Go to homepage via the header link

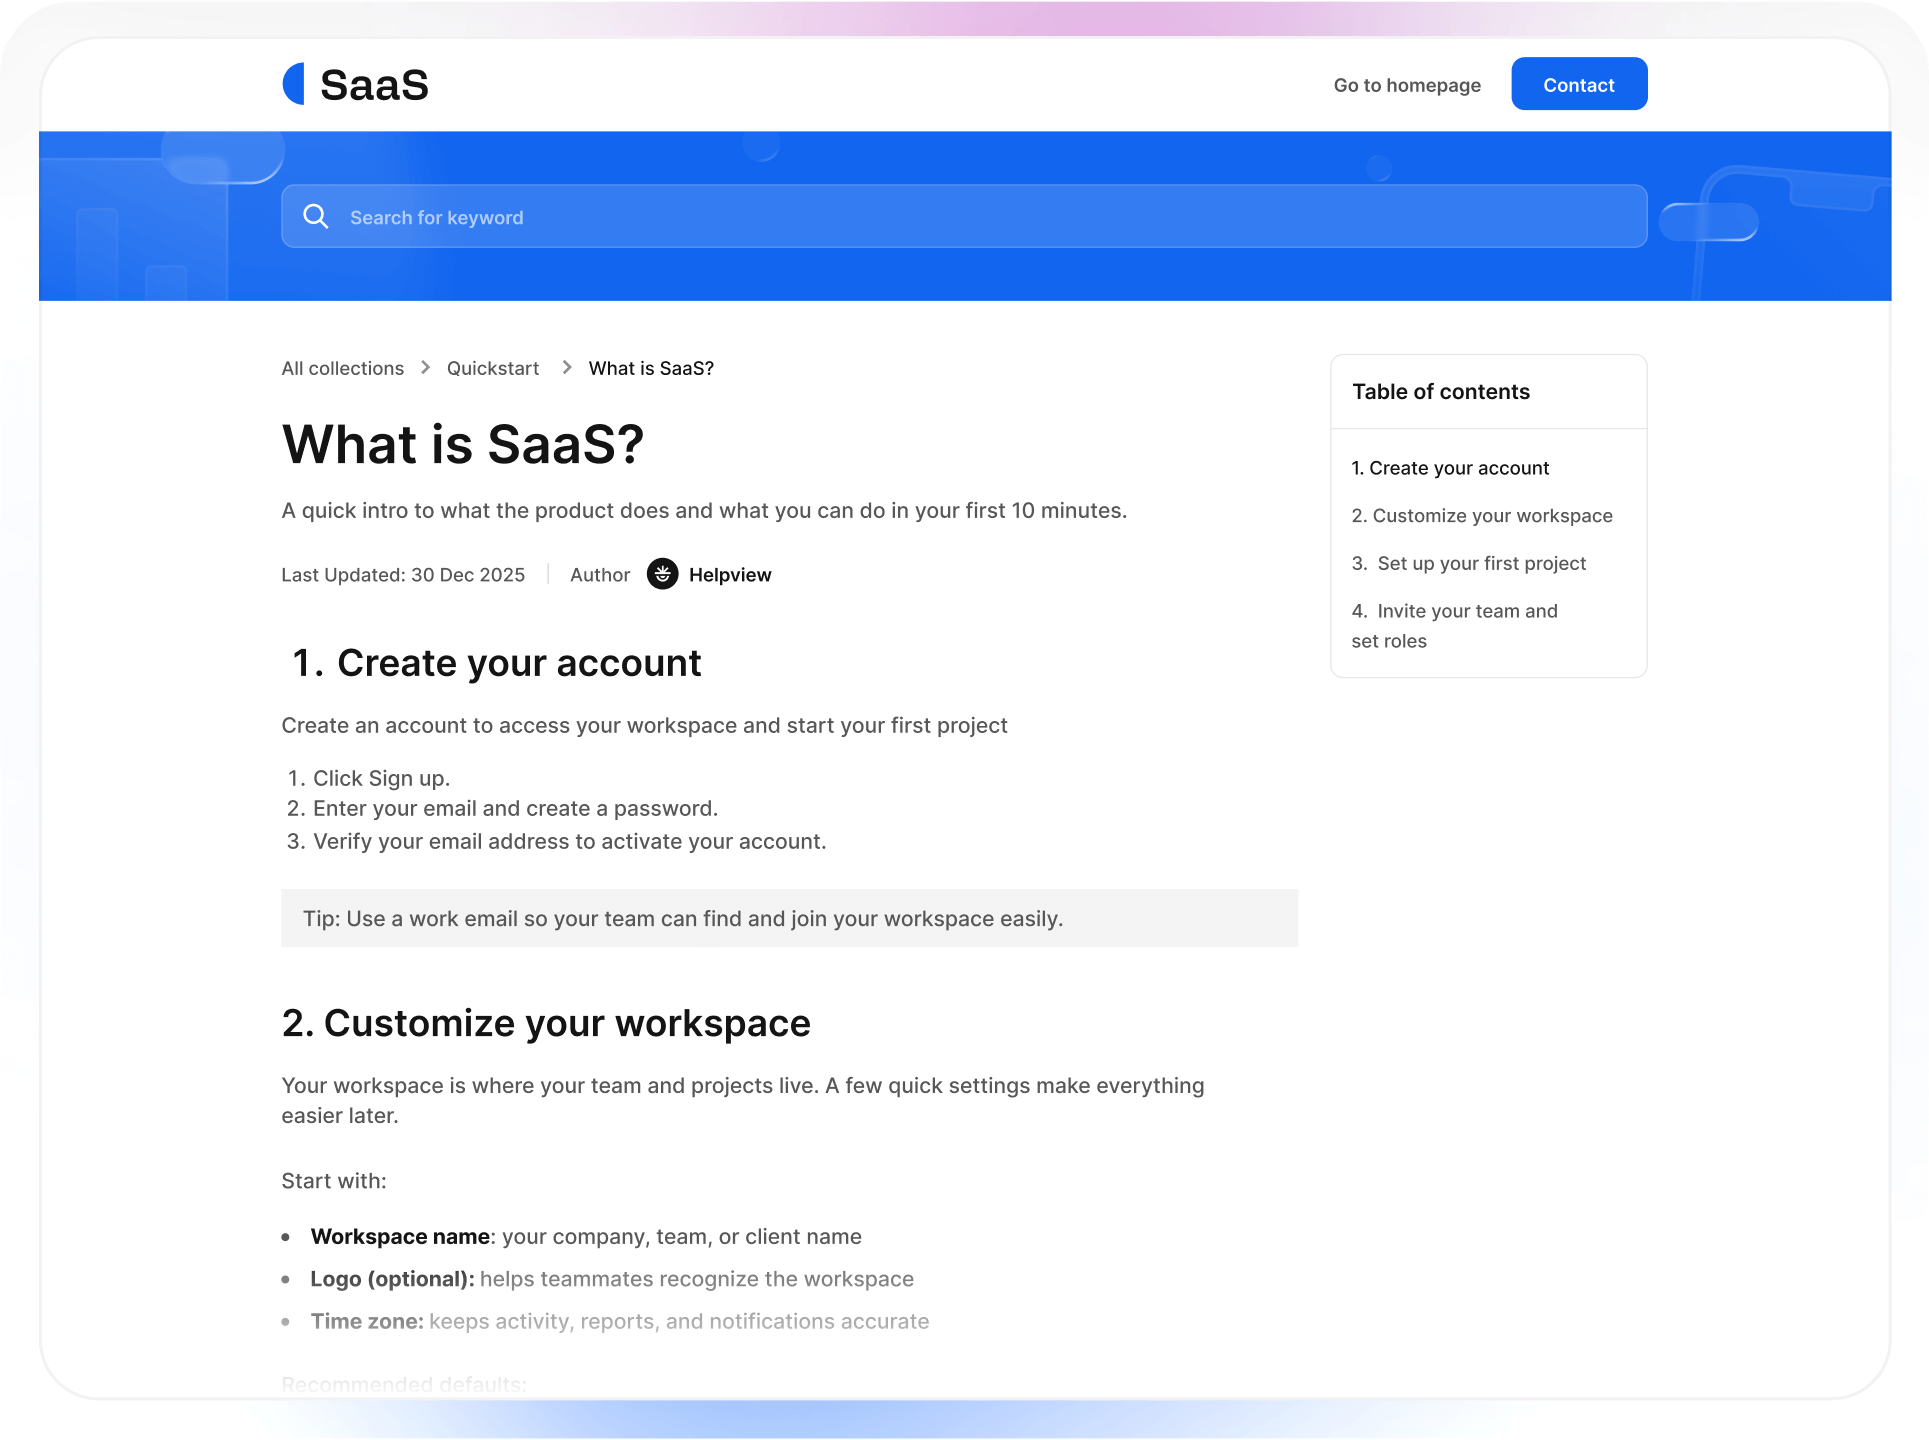click(1405, 85)
